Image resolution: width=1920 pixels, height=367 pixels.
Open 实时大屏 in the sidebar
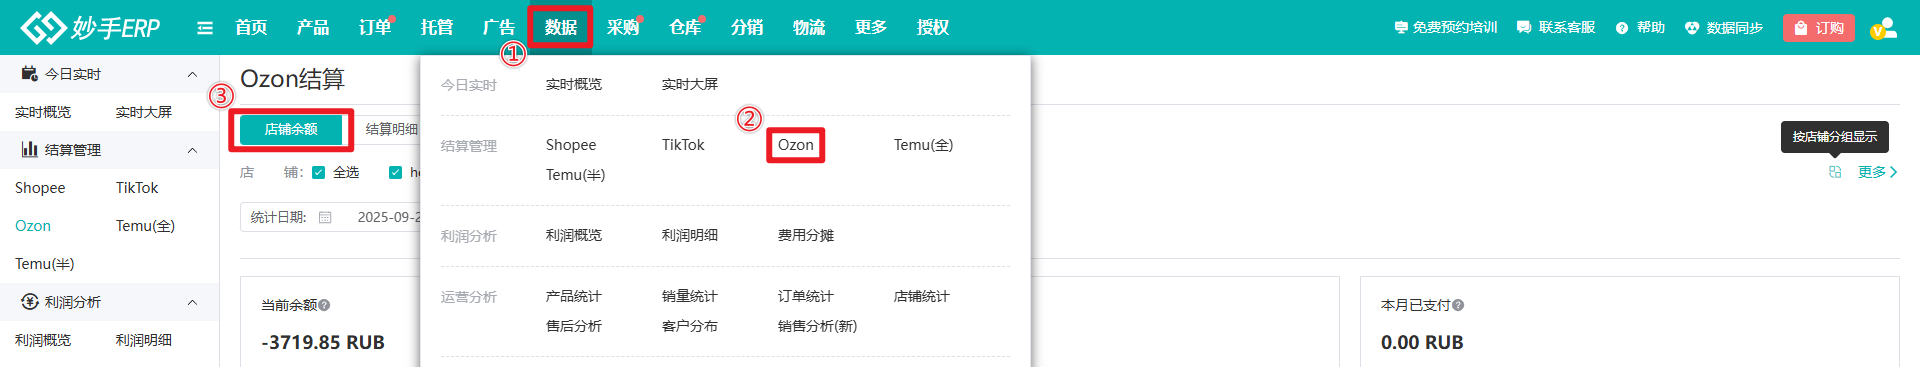click(x=144, y=112)
